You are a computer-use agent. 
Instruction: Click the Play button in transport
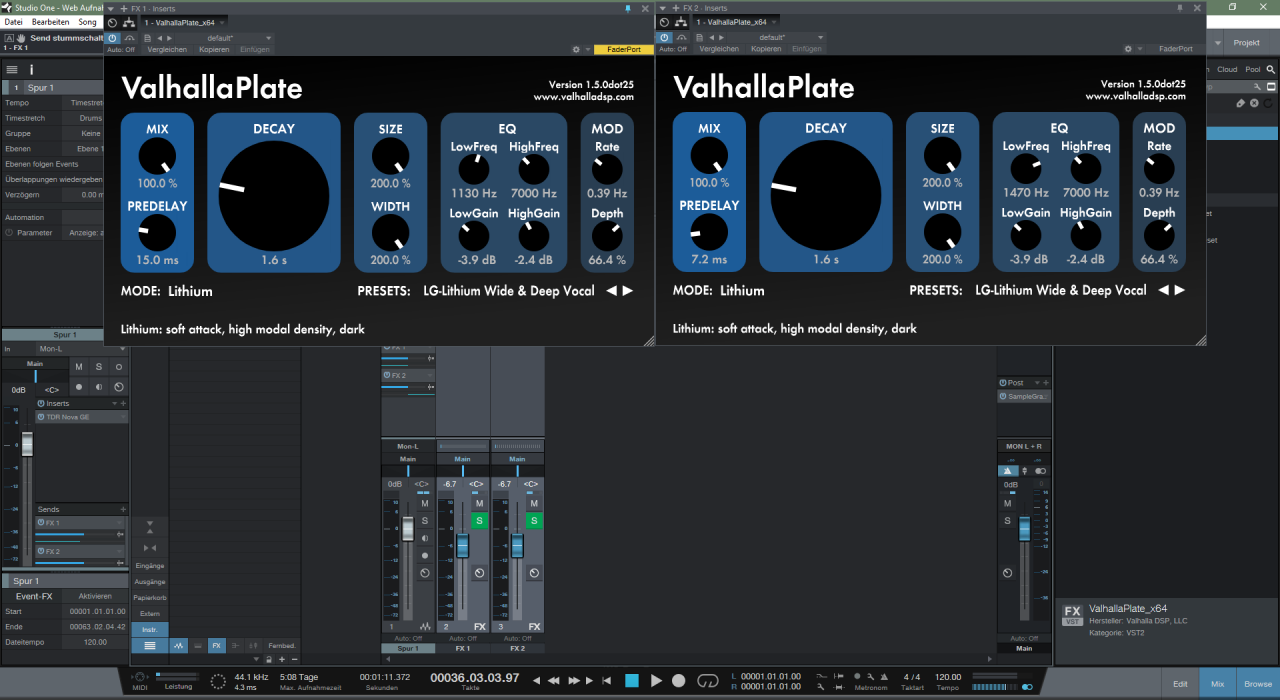(656, 680)
